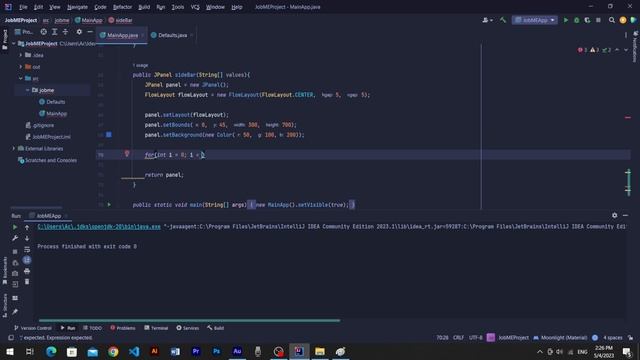Run with coverage icon in toolbar
The width and height of the screenshot is (640, 360).
coord(587,20)
